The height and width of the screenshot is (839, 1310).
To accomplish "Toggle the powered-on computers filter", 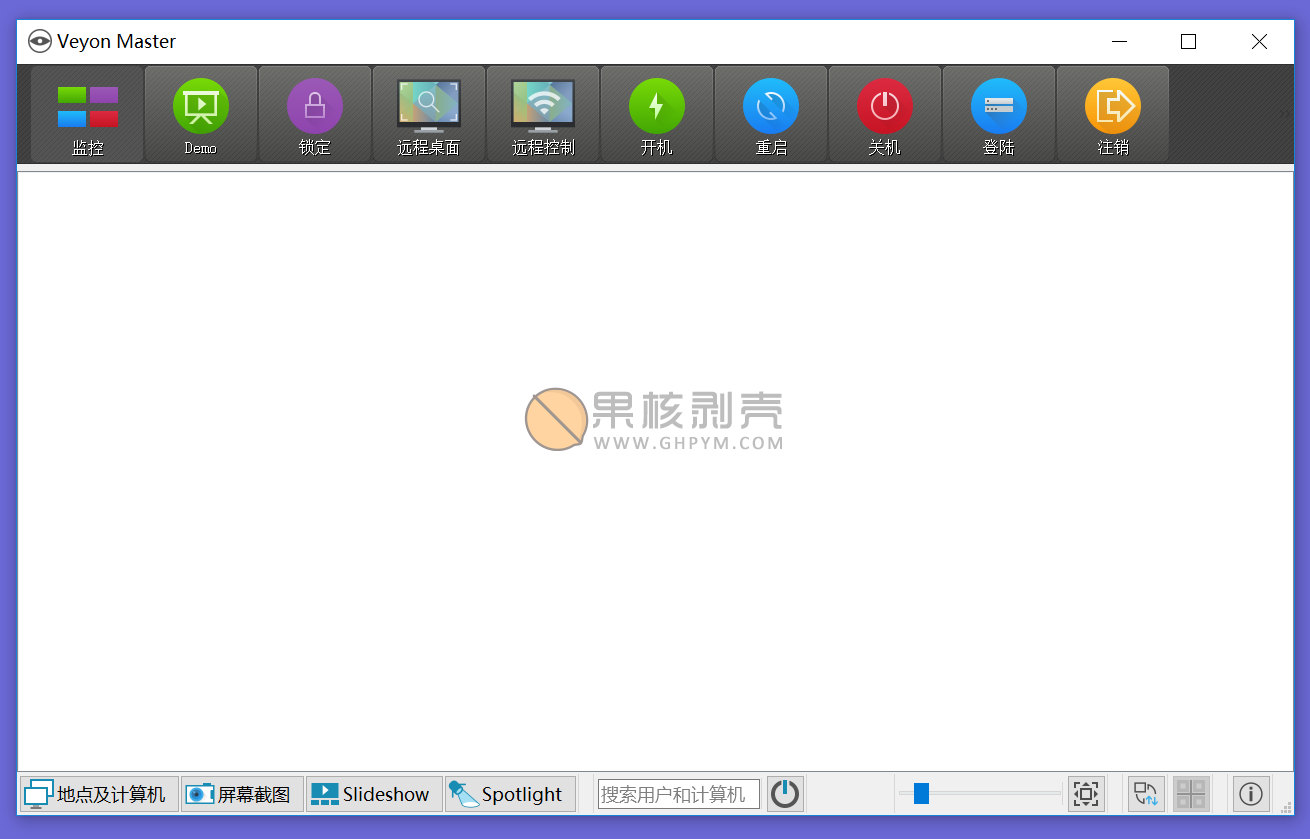I will pyautogui.click(x=785, y=794).
